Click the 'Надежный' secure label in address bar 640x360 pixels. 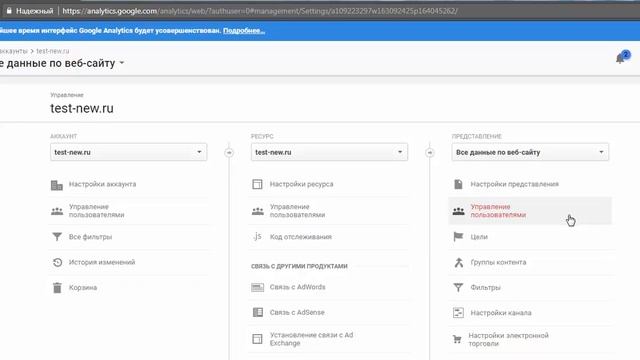(x=35, y=11)
